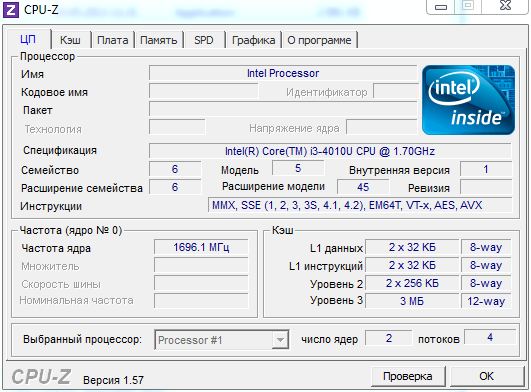Image resolution: width=531 pixels, height=392 pixels.
Task: Click the empty Пакет field
Action: [x=283, y=109]
